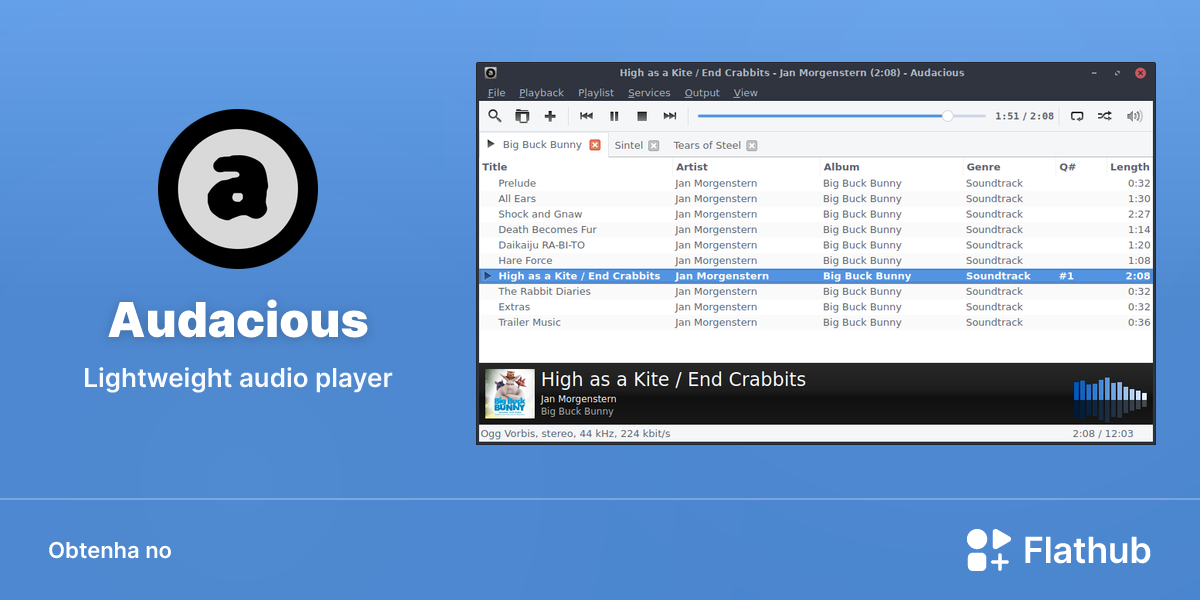Skip to the next track
Screen dimensions: 1200x600
pos(670,116)
